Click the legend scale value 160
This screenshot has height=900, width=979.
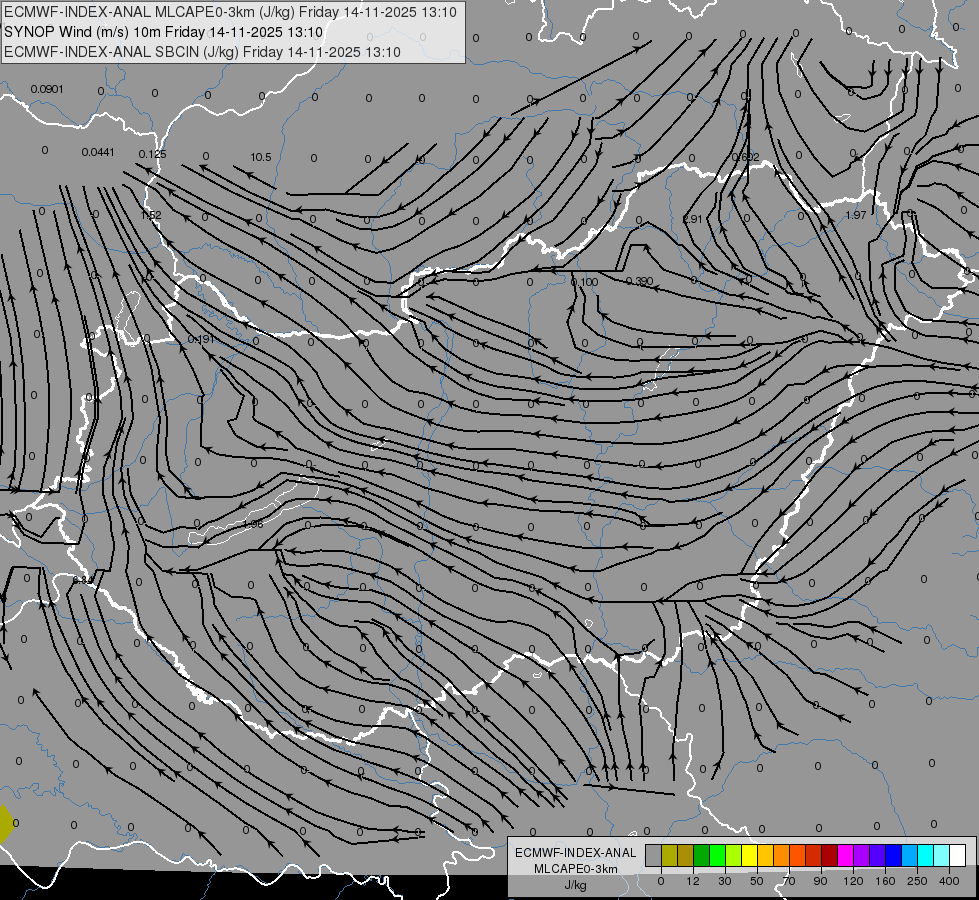point(885,881)
